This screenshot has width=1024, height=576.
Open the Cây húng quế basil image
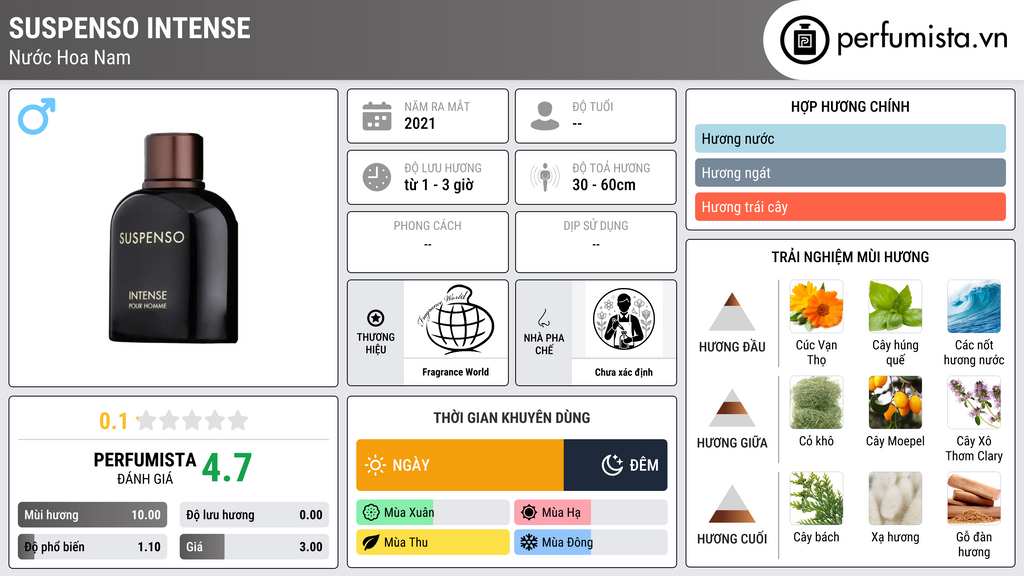point(895,306)
